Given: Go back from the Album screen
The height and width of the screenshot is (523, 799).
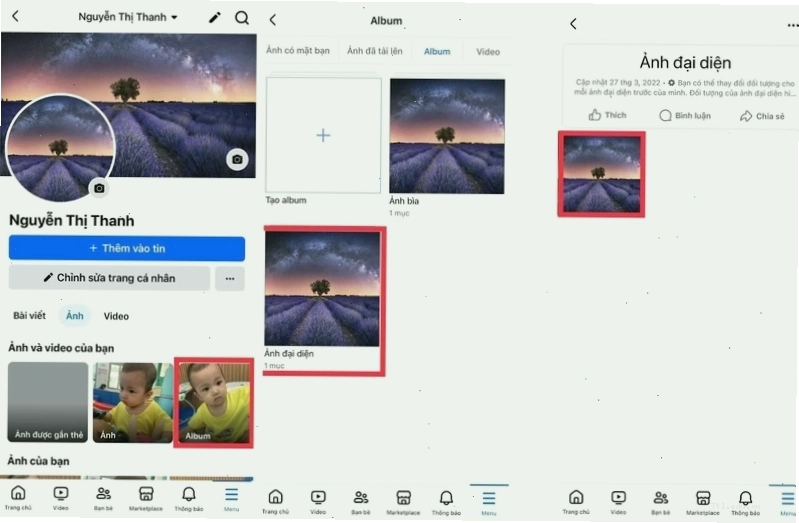Looking at the screenshot, I should click(x=273, y=20).
